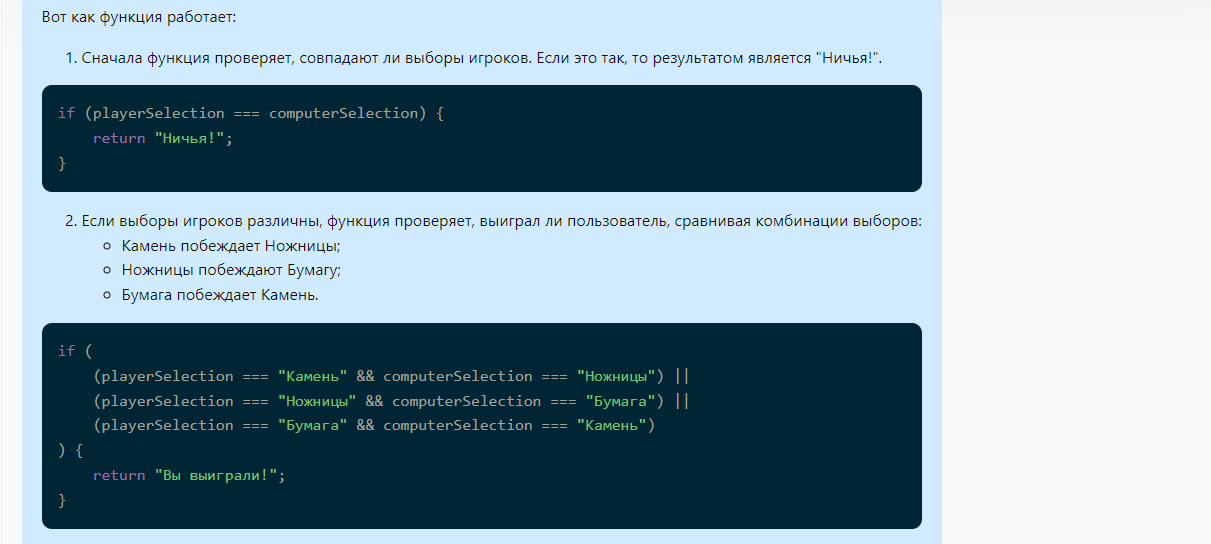Click the closing brace of the first code block

tap(62, 162)
